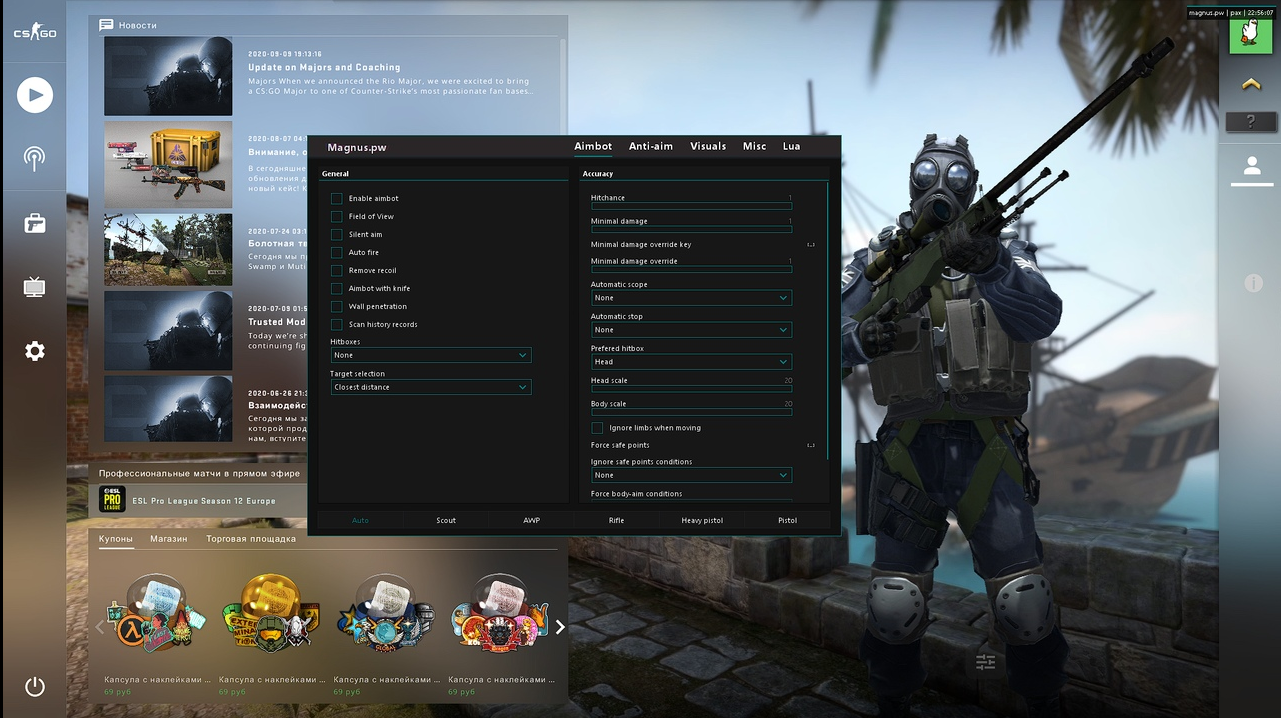Open Target selection dropdown

(x=431, y=387)
